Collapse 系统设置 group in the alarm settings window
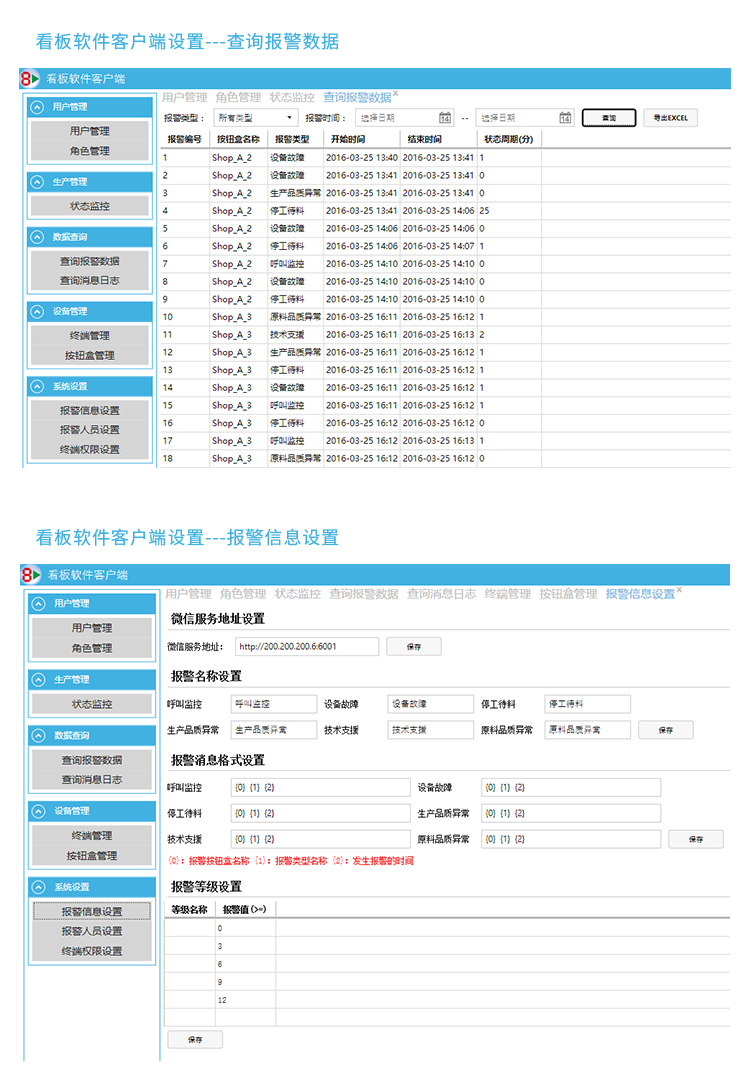 pyautogui.click(x=37, y=887)
